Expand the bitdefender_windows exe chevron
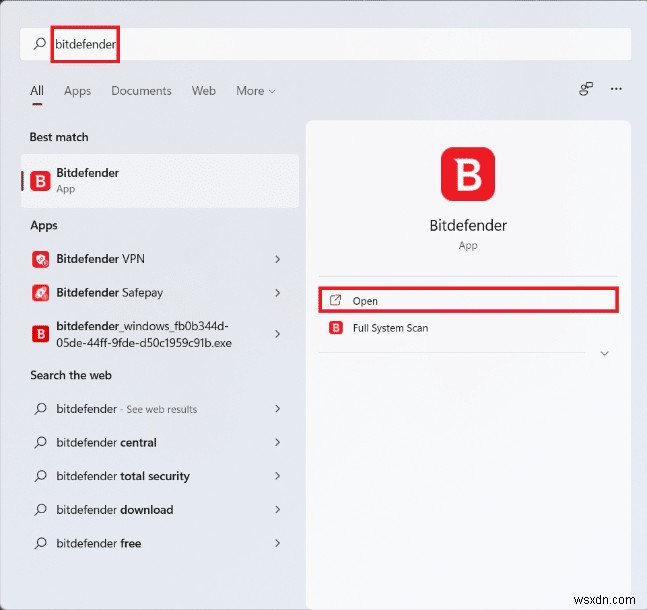Screen dimensions: 647x610 (x=278, y=334)
